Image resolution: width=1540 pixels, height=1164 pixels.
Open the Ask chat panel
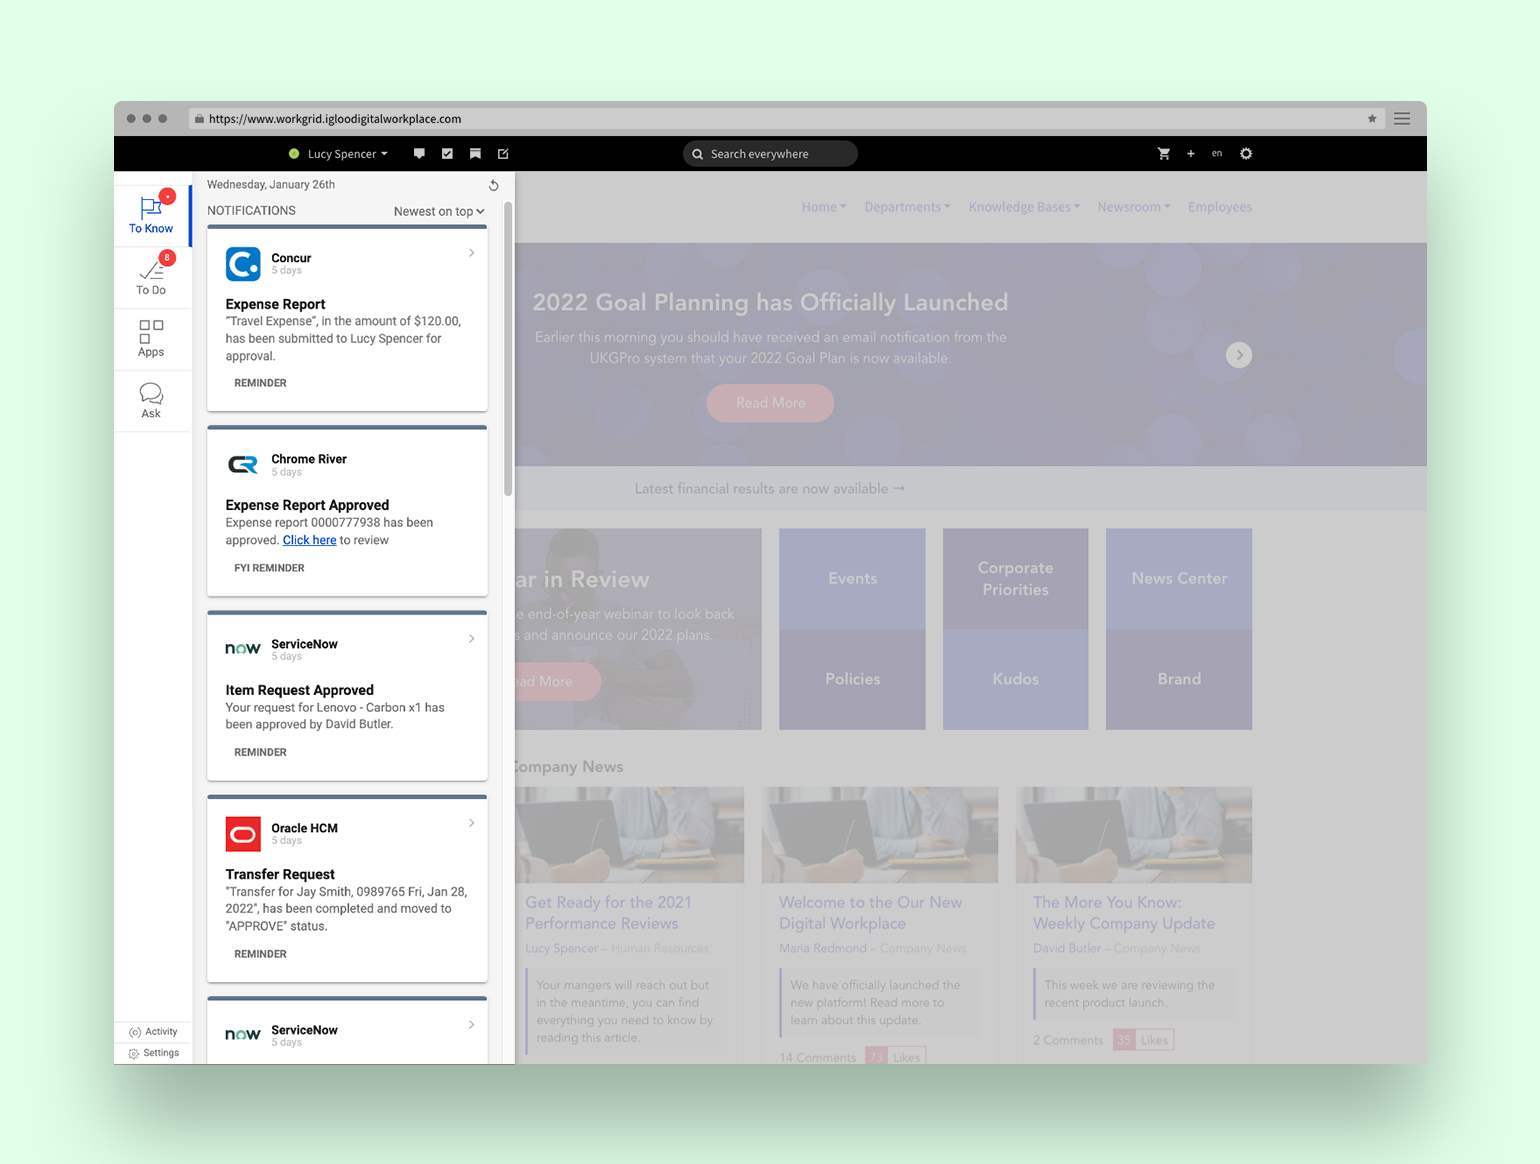pos(151,399)
